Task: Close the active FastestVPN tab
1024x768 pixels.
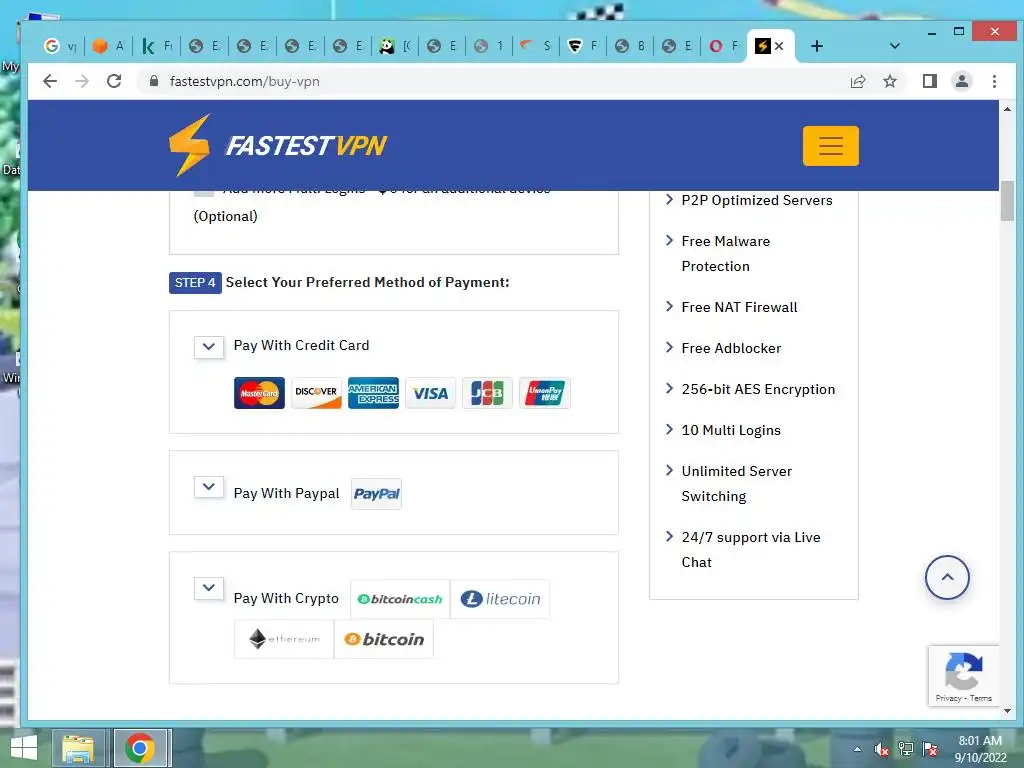Action: click(779, 46)
